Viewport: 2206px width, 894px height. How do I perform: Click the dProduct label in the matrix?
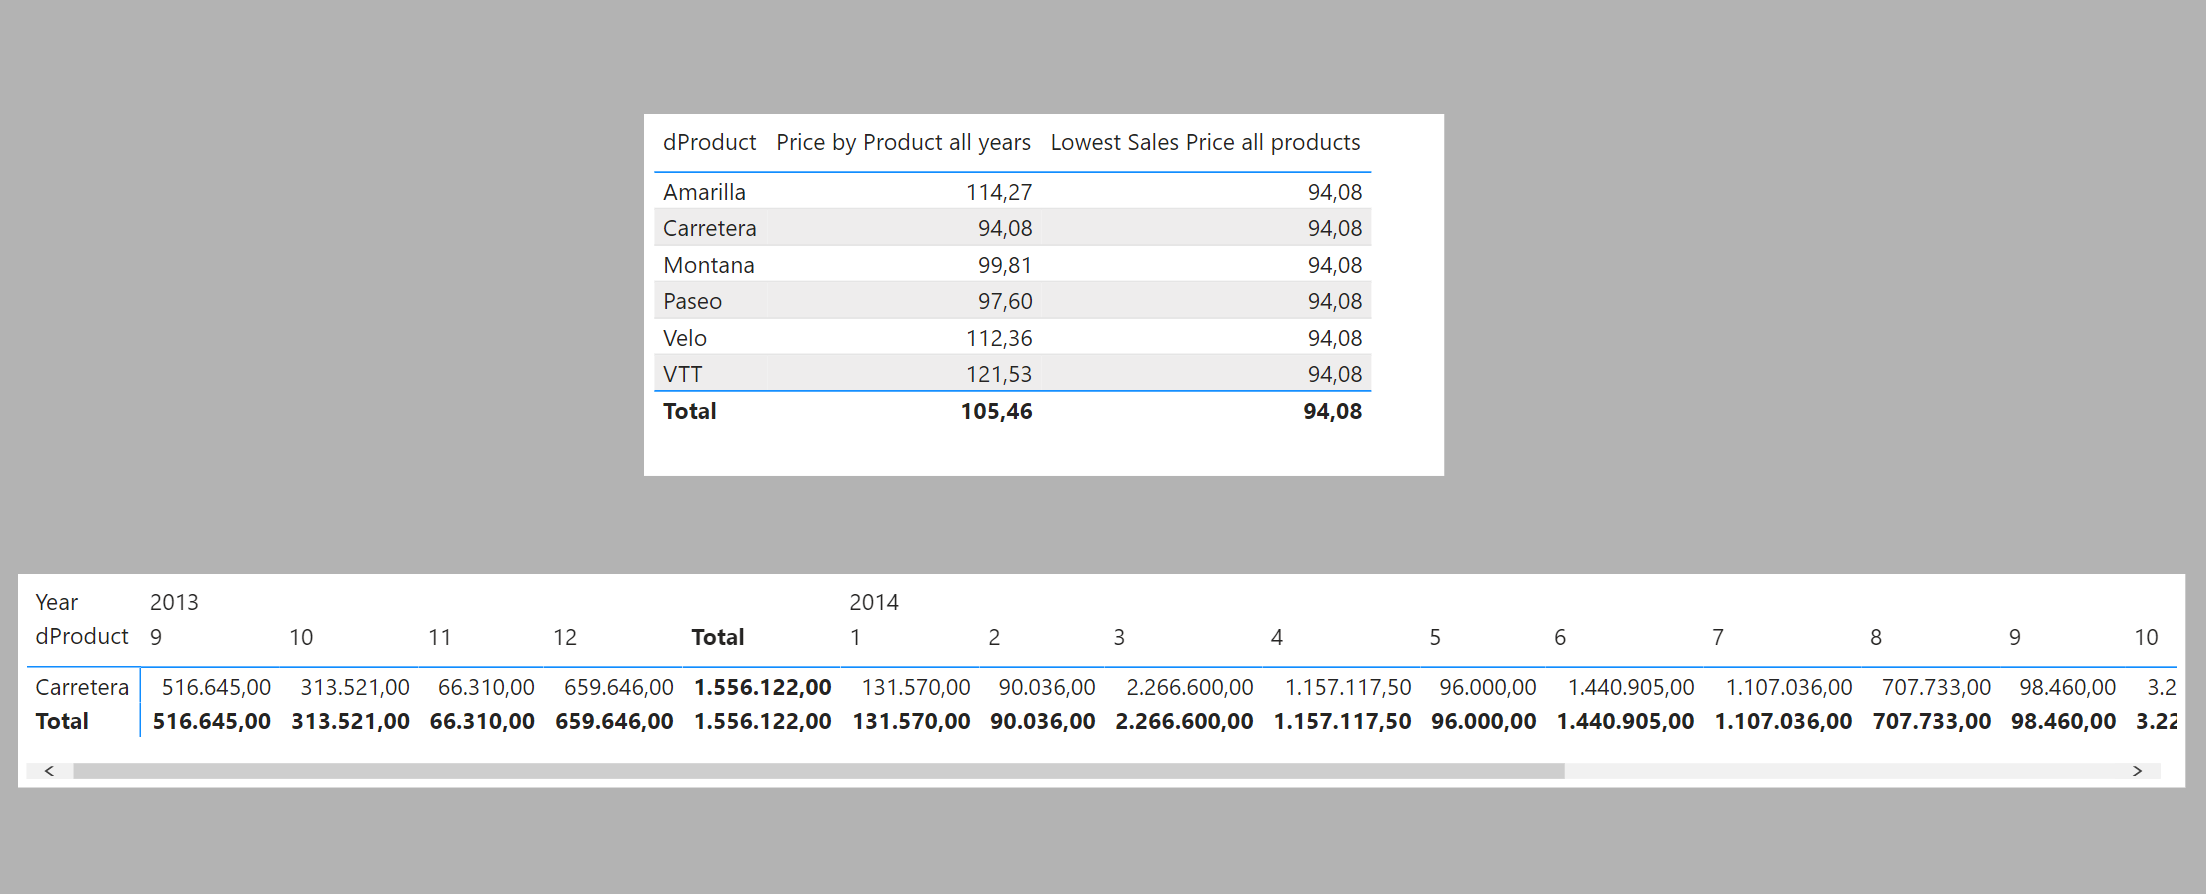point(82,636)
